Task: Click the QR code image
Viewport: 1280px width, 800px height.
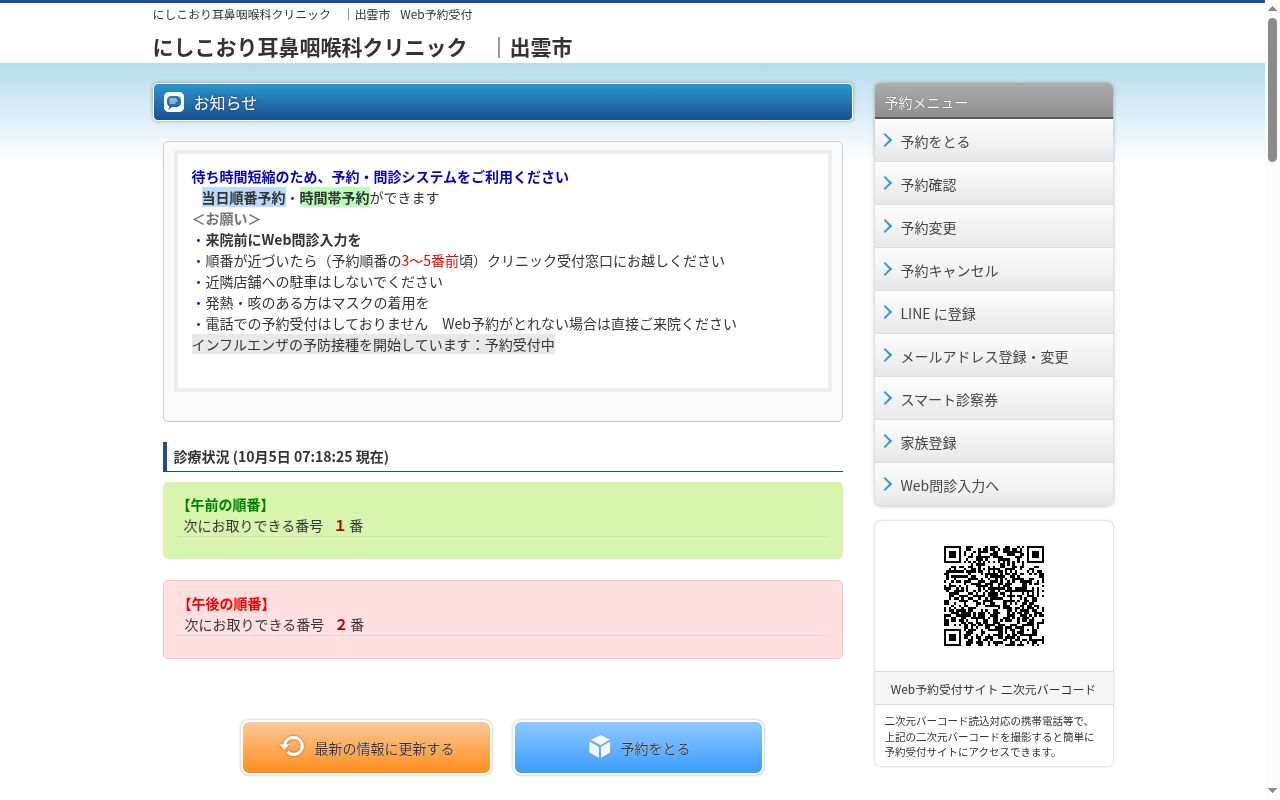Action: point(994,596)
